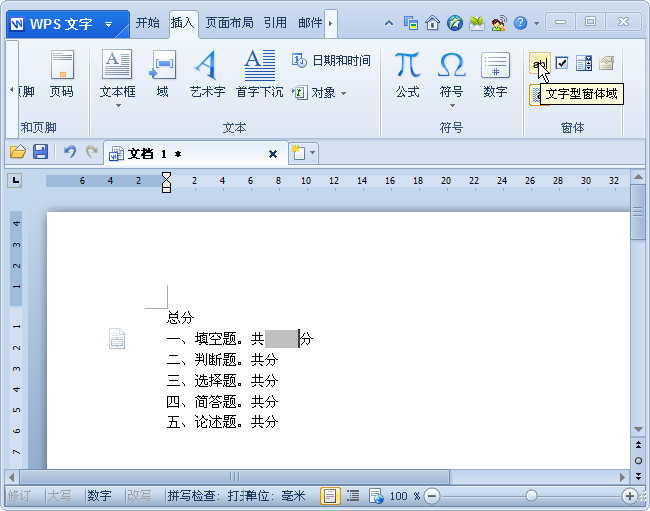Click the WPS 文字 application menu button
The image size is (650, 511).
coord(66,23)
